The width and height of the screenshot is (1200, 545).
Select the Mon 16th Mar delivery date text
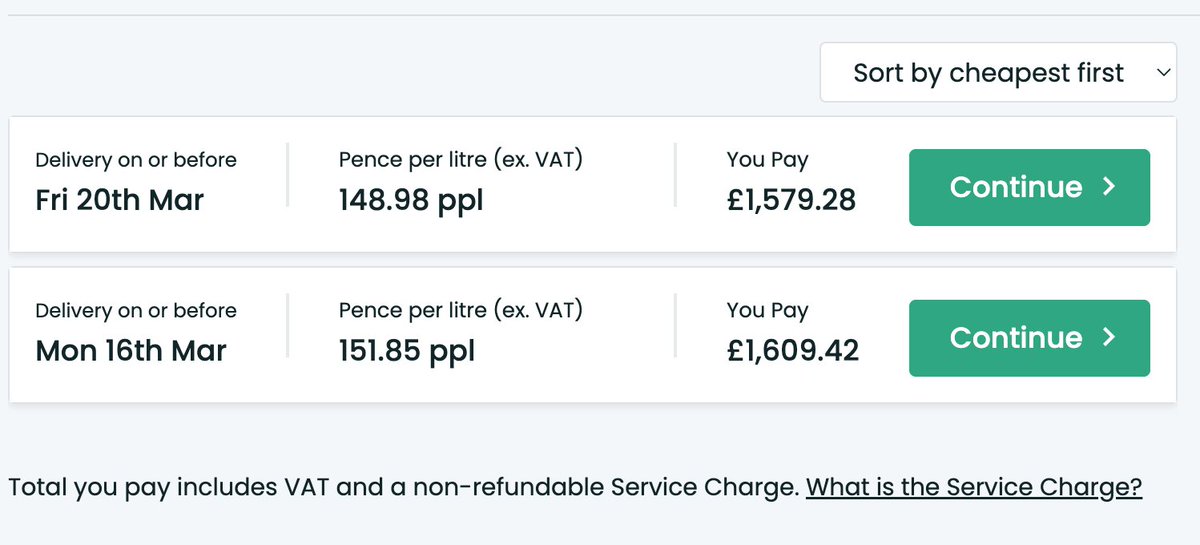click(131, 351)
